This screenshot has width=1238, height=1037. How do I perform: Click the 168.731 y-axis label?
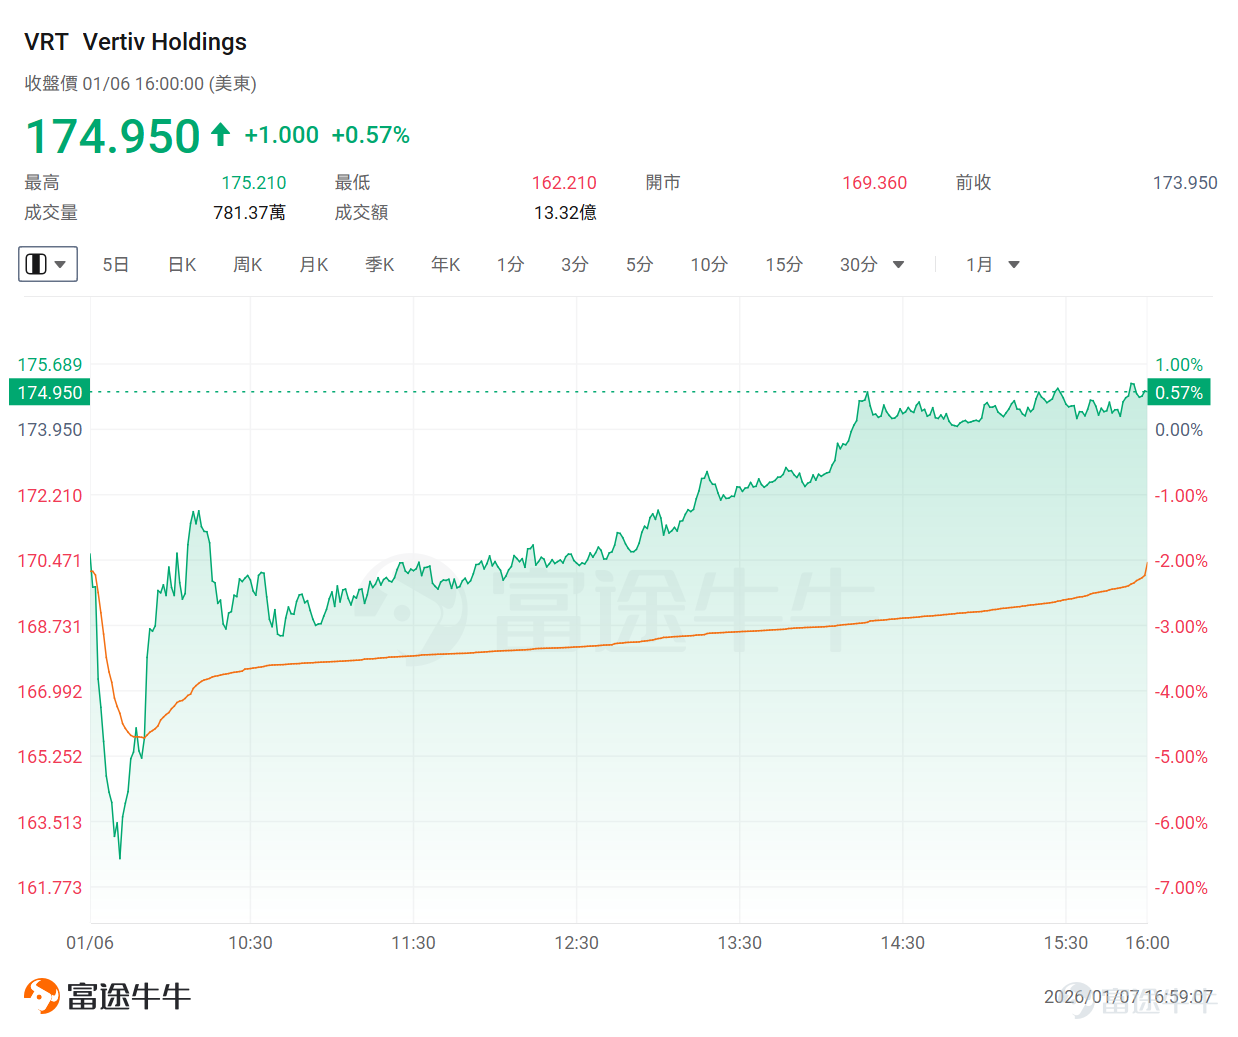[x=50, y=627]
